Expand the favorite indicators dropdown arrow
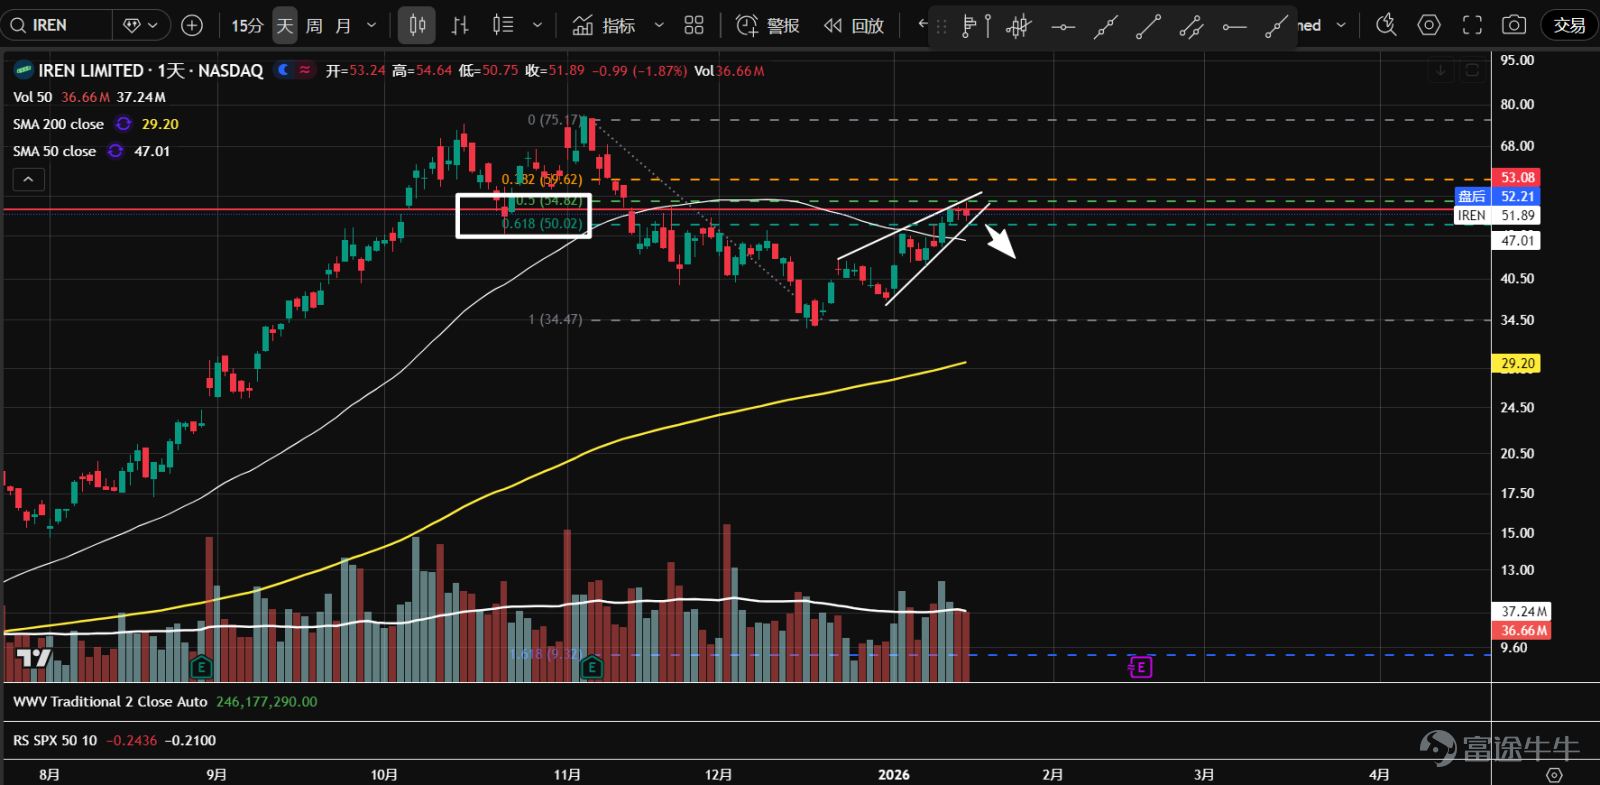Image resolution: width=1600 pixels, height=785 pixels. (x=659, y=25)
